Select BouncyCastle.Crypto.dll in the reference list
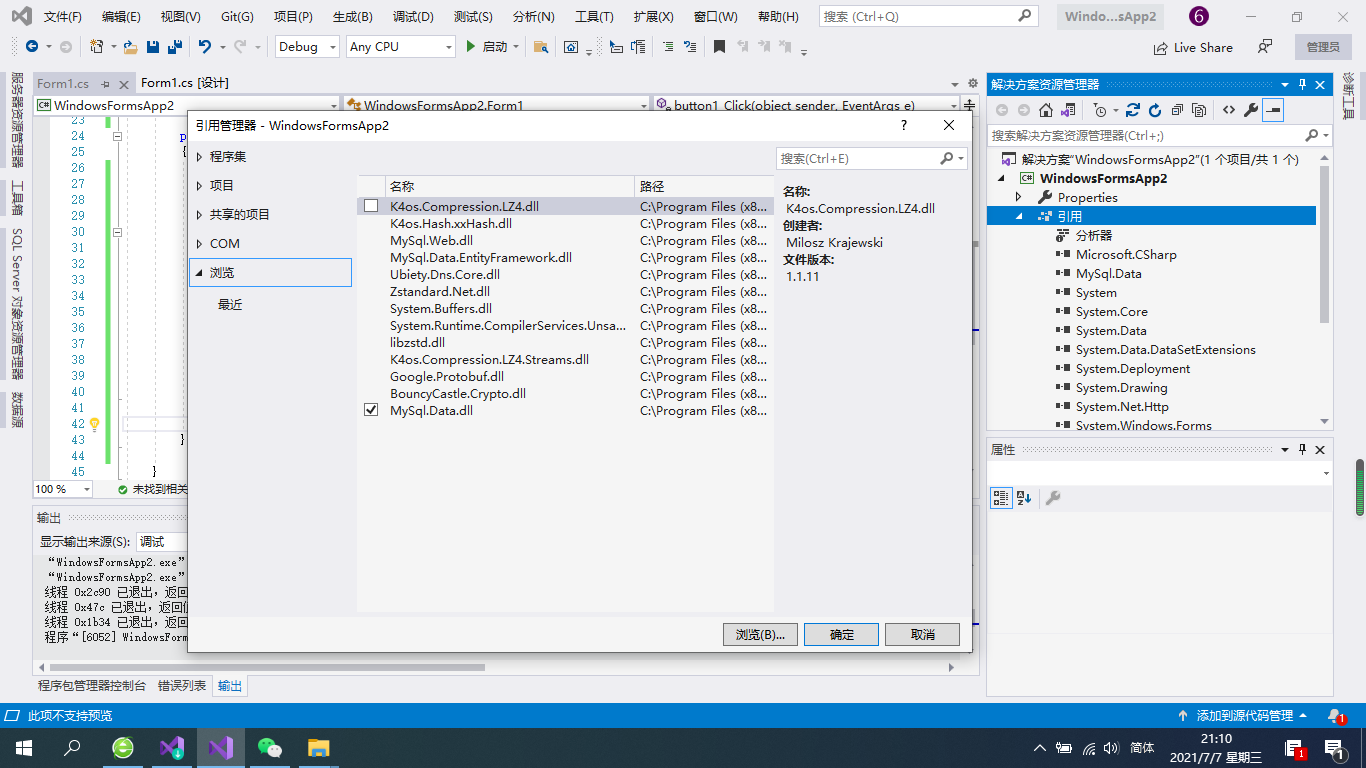Viewport: 1366px width, 768px height. [x=458, y=393]
